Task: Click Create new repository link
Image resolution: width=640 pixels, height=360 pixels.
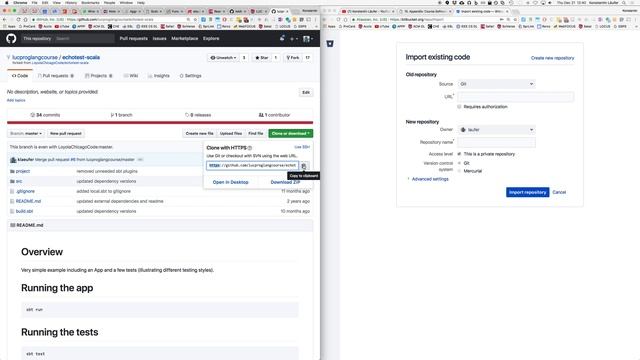Action: 552,58
